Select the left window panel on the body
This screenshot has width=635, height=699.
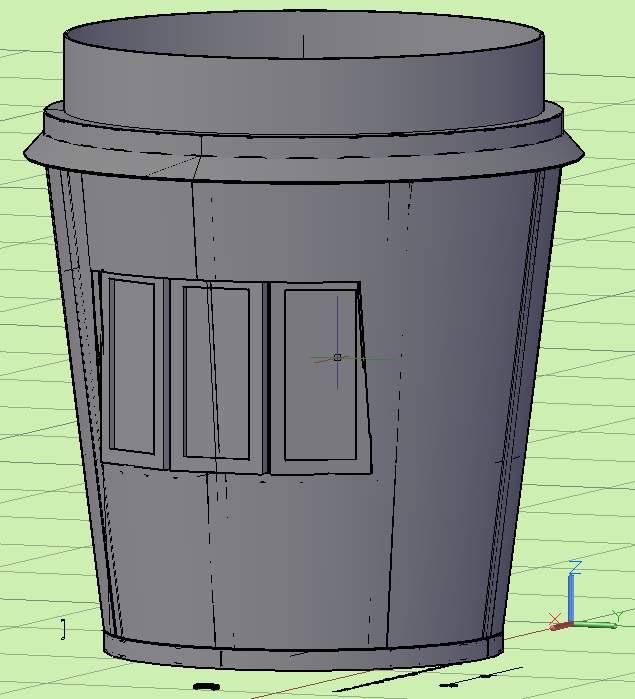tap(134, 365)
